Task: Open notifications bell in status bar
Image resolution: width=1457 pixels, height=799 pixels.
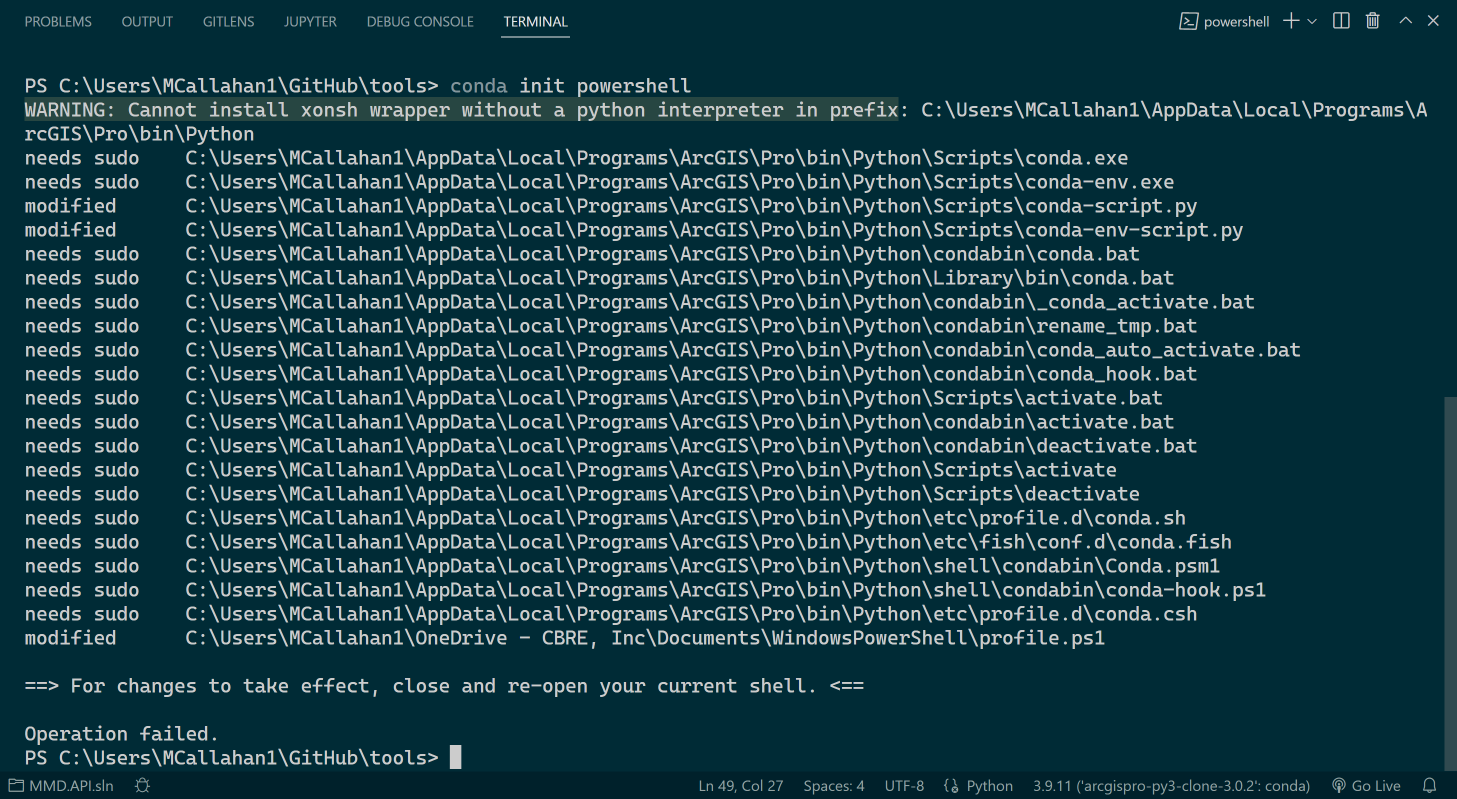Action: (x=1430, y=786)
